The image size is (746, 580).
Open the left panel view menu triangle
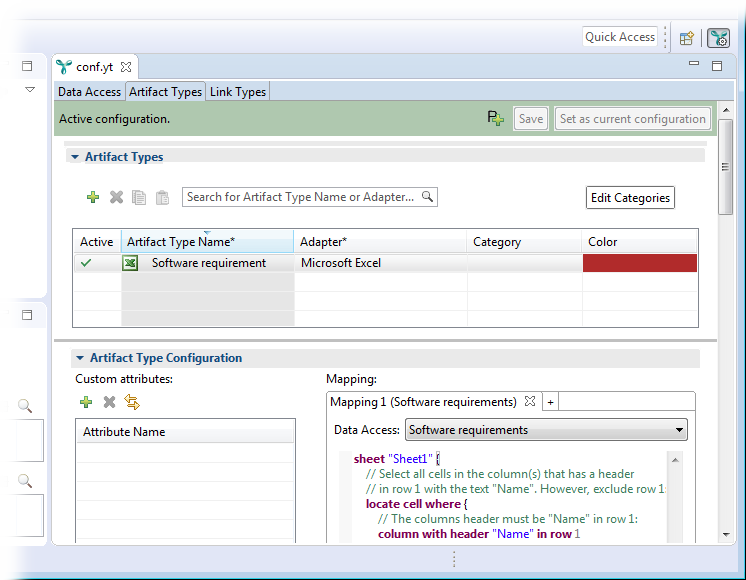(x=30, y=89)
